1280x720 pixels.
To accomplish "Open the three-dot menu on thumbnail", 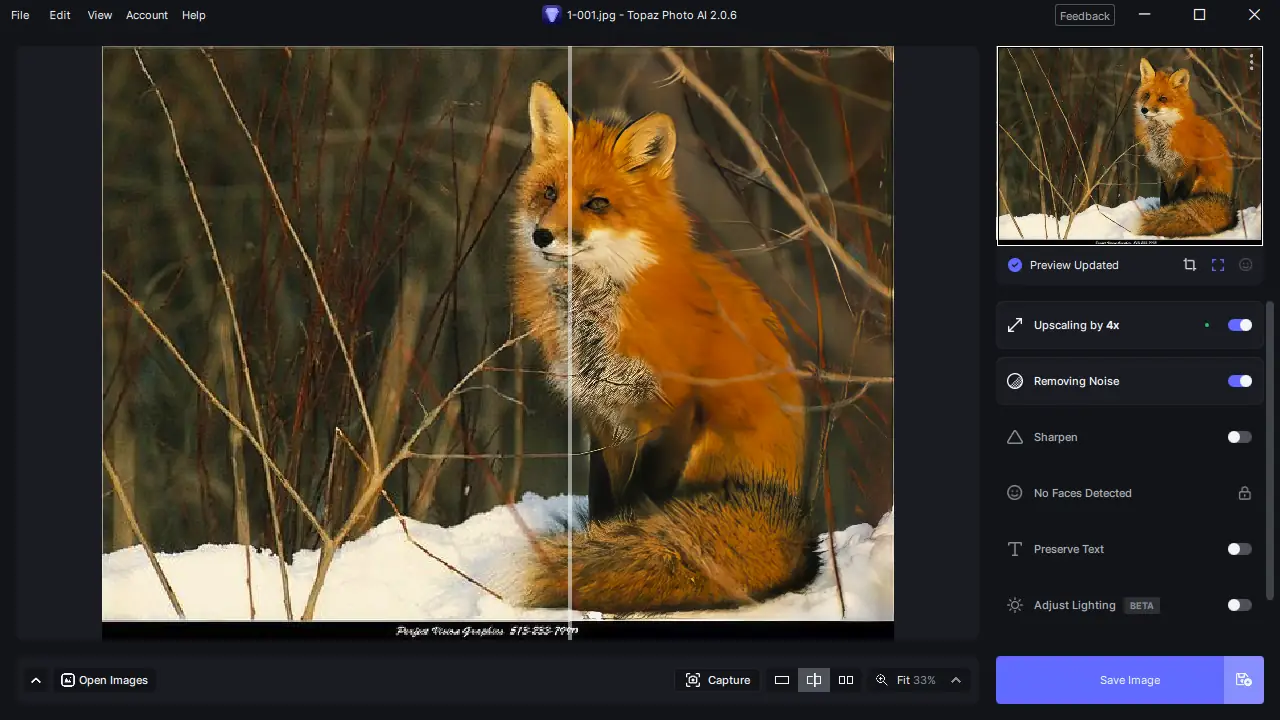I will (x=1251, y=62).
